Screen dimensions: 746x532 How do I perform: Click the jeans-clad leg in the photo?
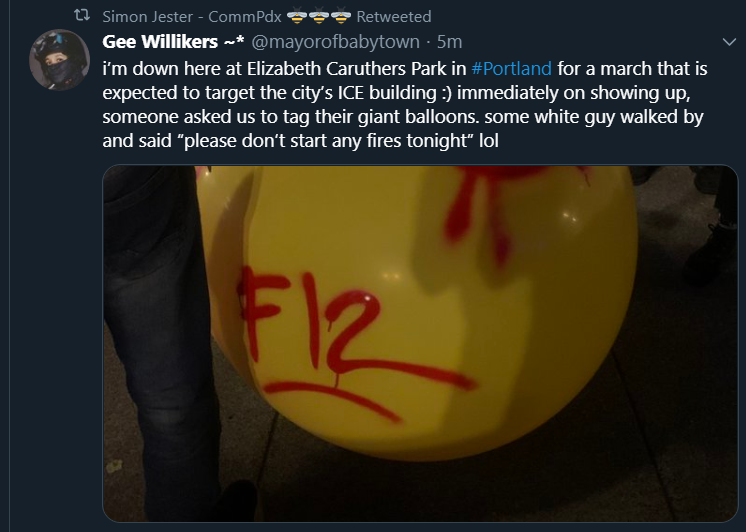[x=157, y=343]
